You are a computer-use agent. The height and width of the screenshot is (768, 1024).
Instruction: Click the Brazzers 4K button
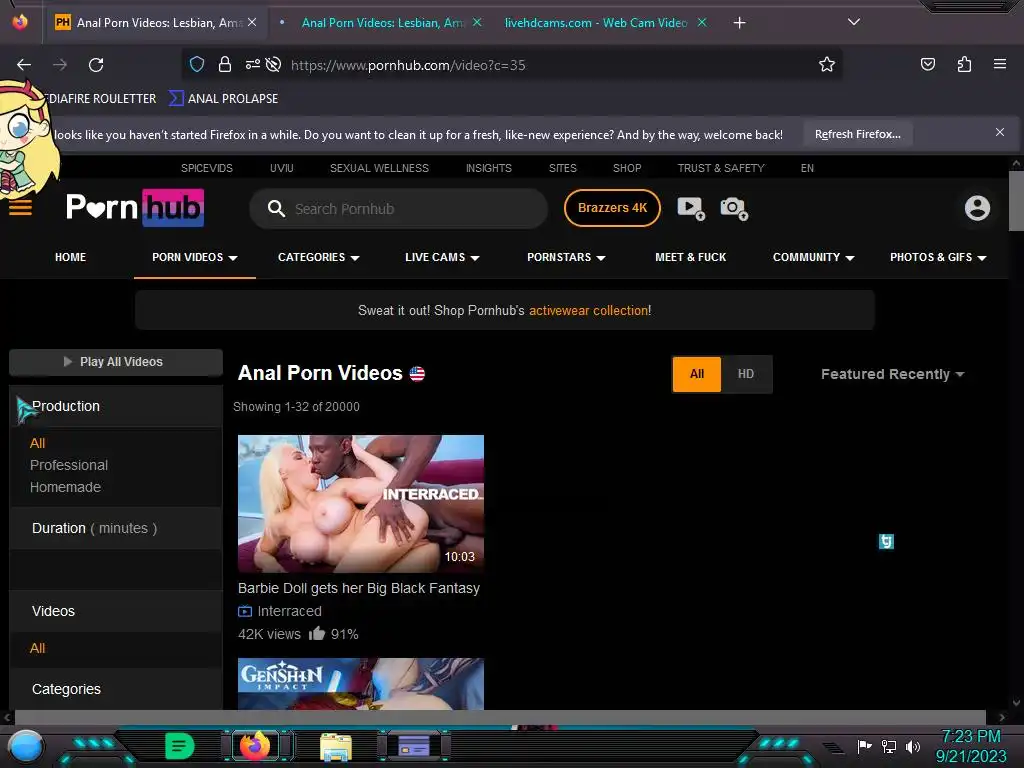pos(612,208)
